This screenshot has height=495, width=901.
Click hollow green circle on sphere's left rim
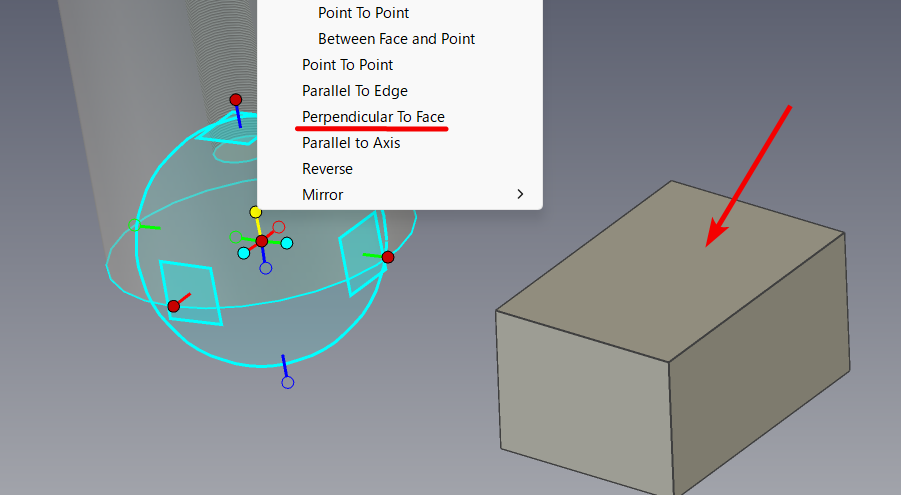pyautogui.click(x=134, y=225)
